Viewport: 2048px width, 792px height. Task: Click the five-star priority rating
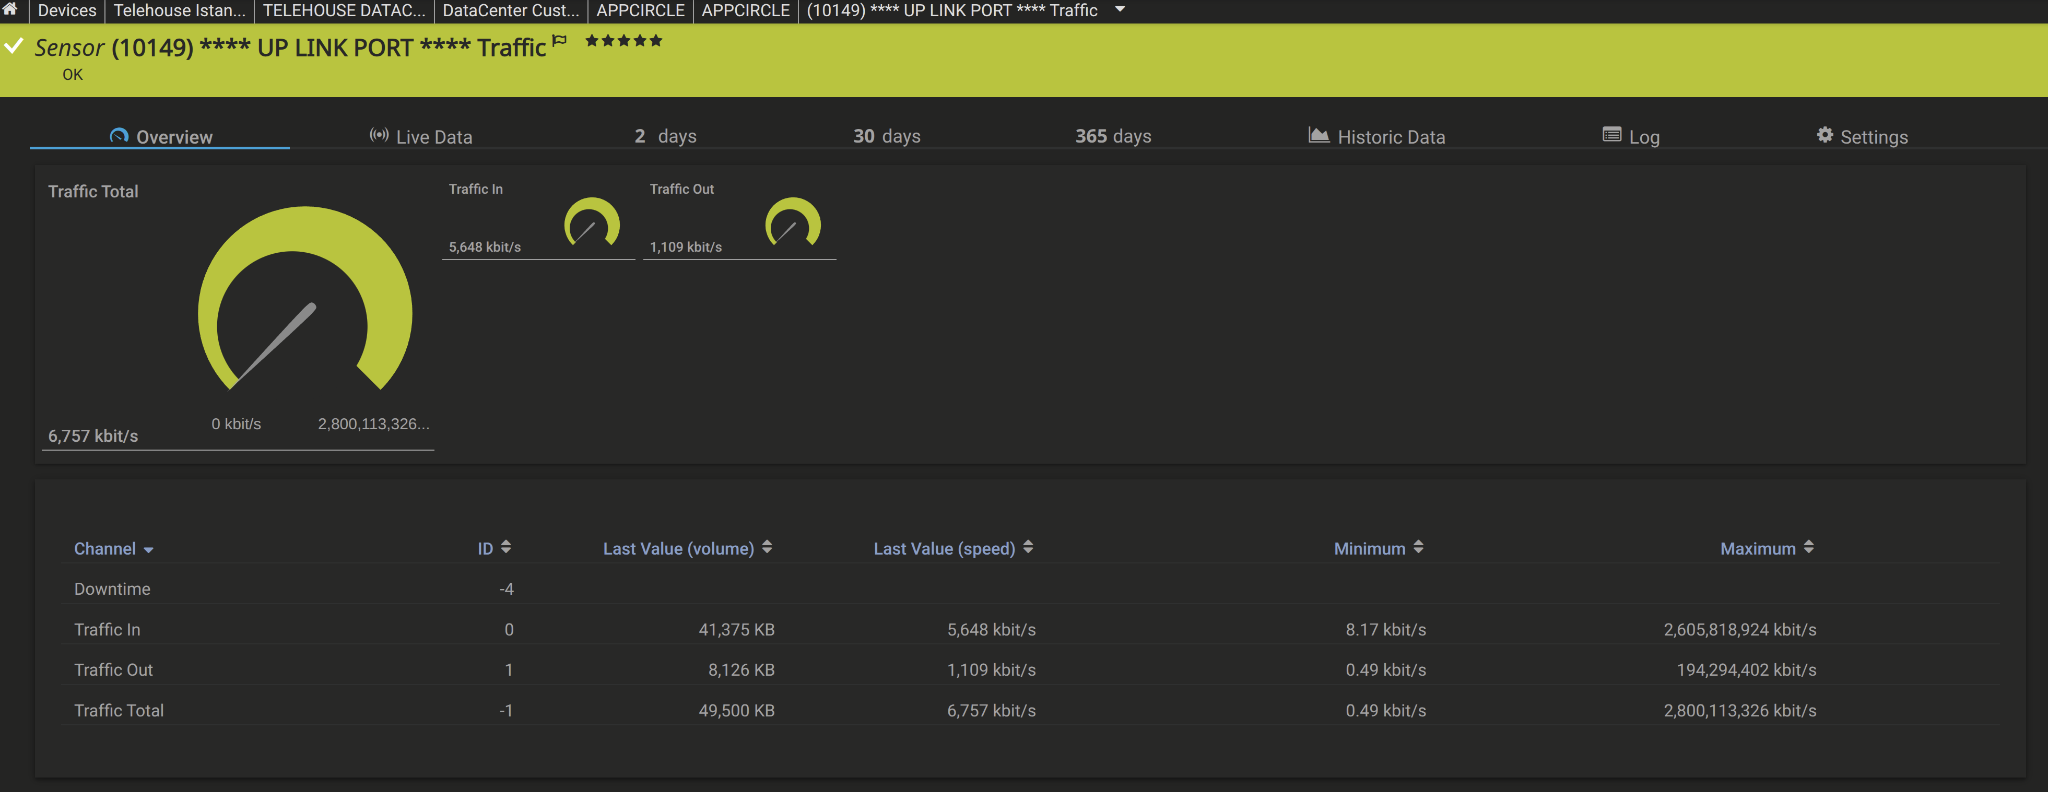[624, 41]
